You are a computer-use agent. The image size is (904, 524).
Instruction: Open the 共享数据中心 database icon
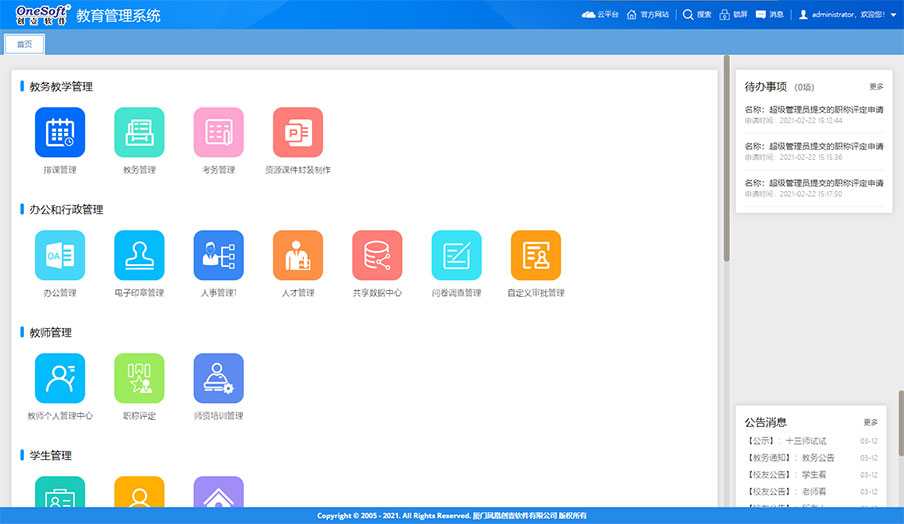pyautogui.click(x=377, y=256)
